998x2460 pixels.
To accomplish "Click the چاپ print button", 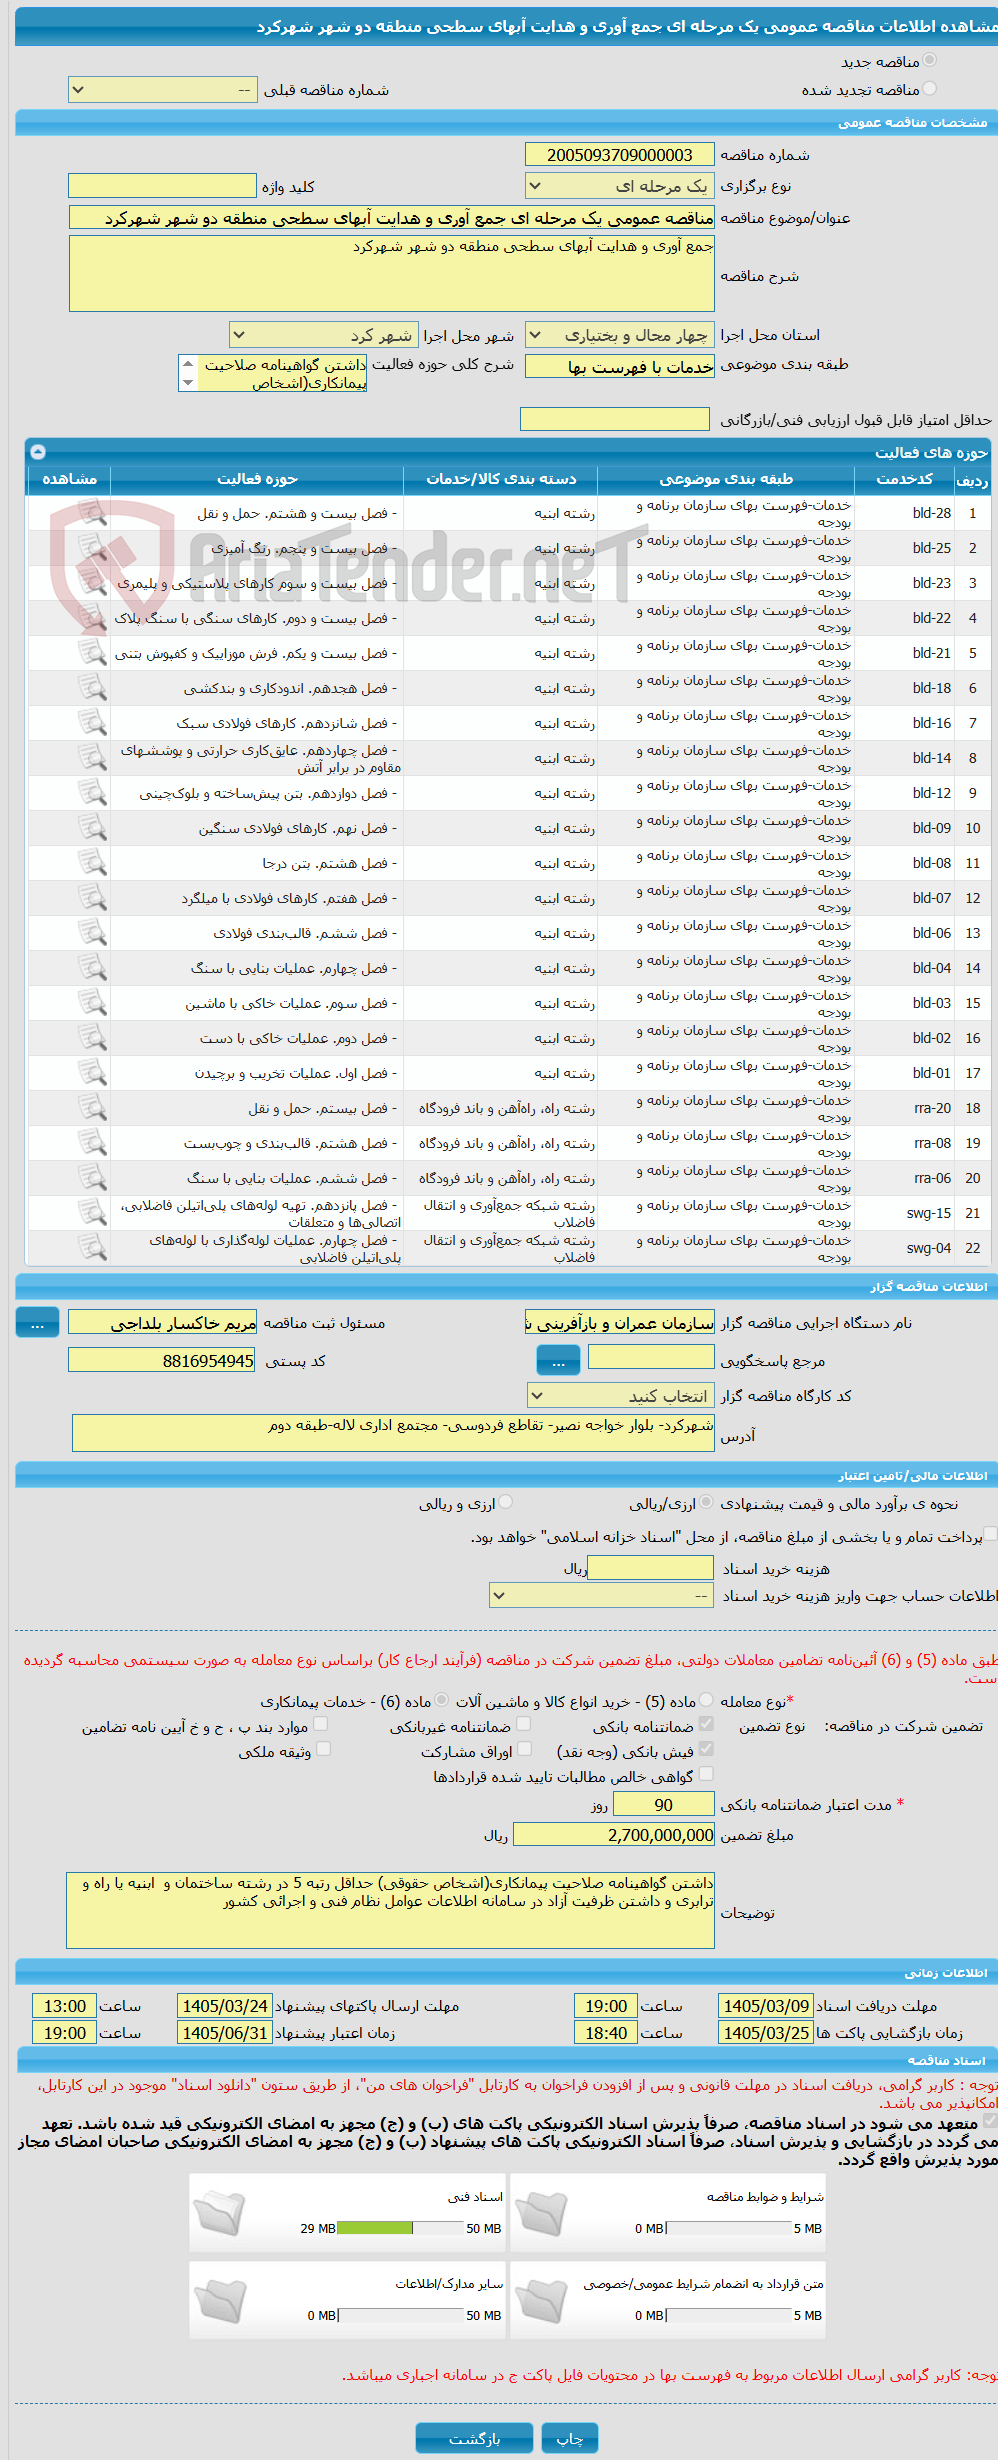I will click(569, 2438).
